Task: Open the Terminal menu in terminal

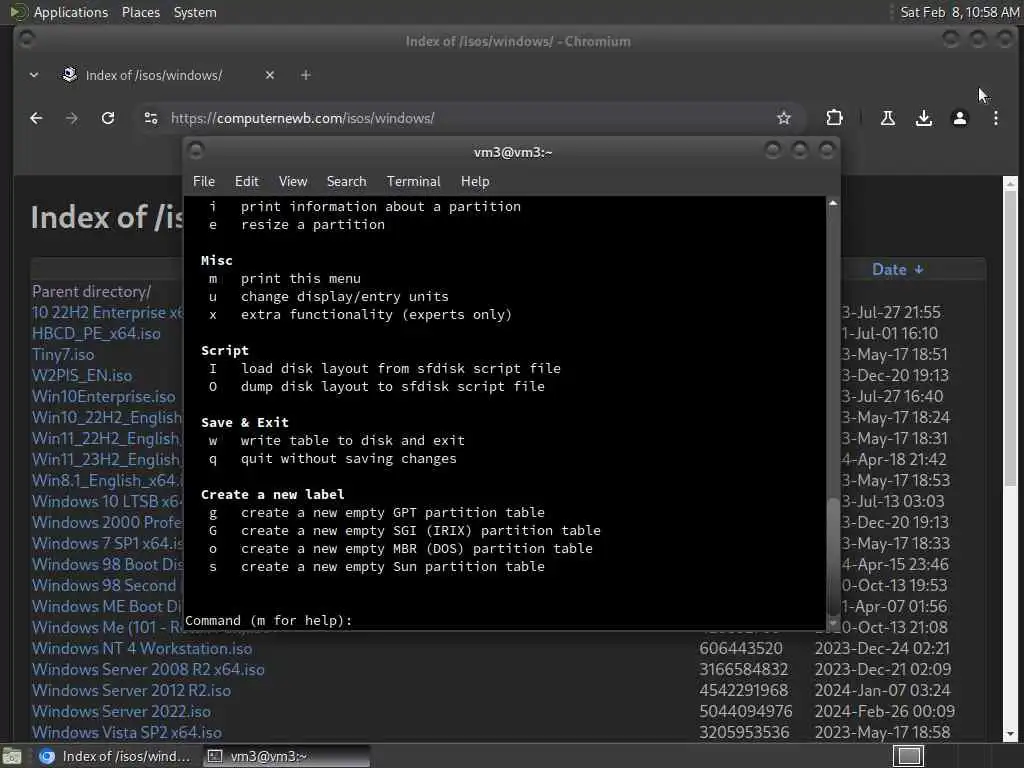Action: click(x=413, y=182)
